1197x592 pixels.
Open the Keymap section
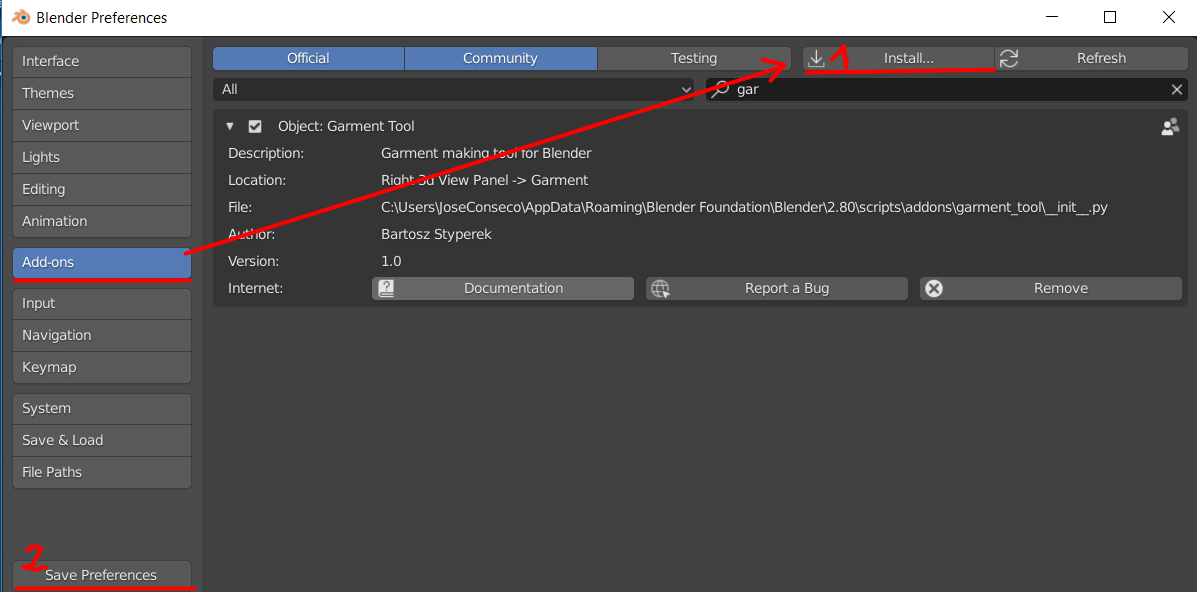pyautogui.click(x=102, y=367)
